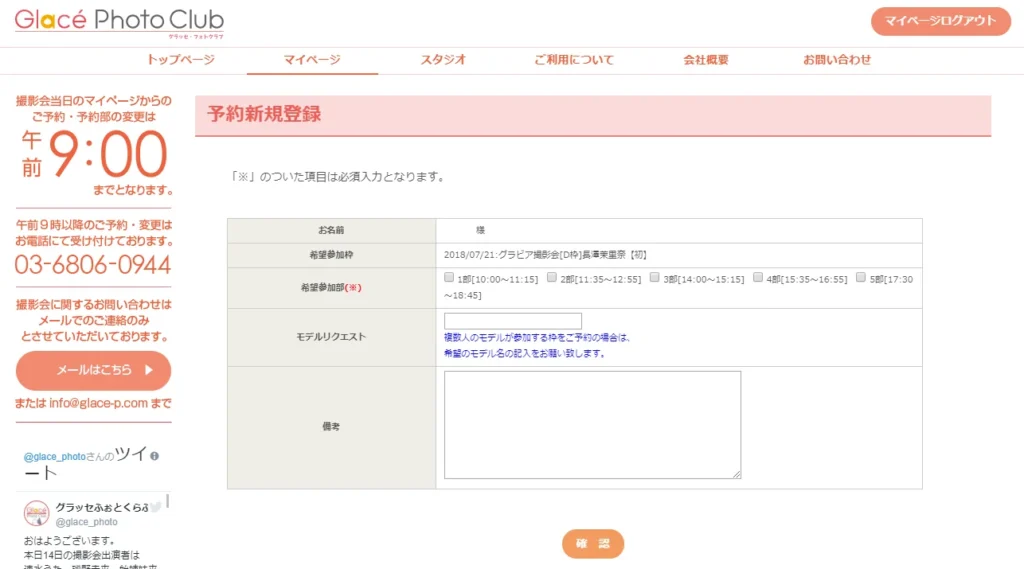Click the arrow on メールはこちら button
This screenshot has height=569, width=1024.
149,370
